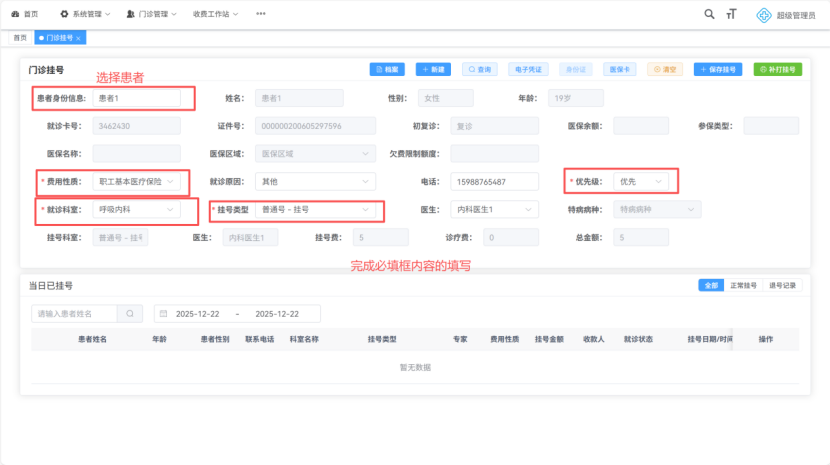Click the 电话 input field
The height and width of the screenshot is (465, 830).
[x=494, y=182]
